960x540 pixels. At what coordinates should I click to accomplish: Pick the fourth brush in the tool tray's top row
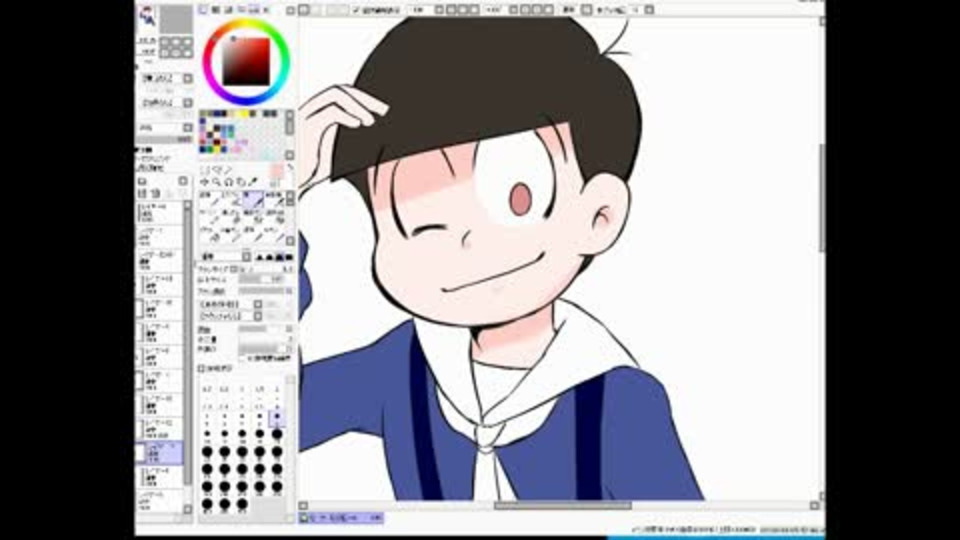click(x=275, y=200)
